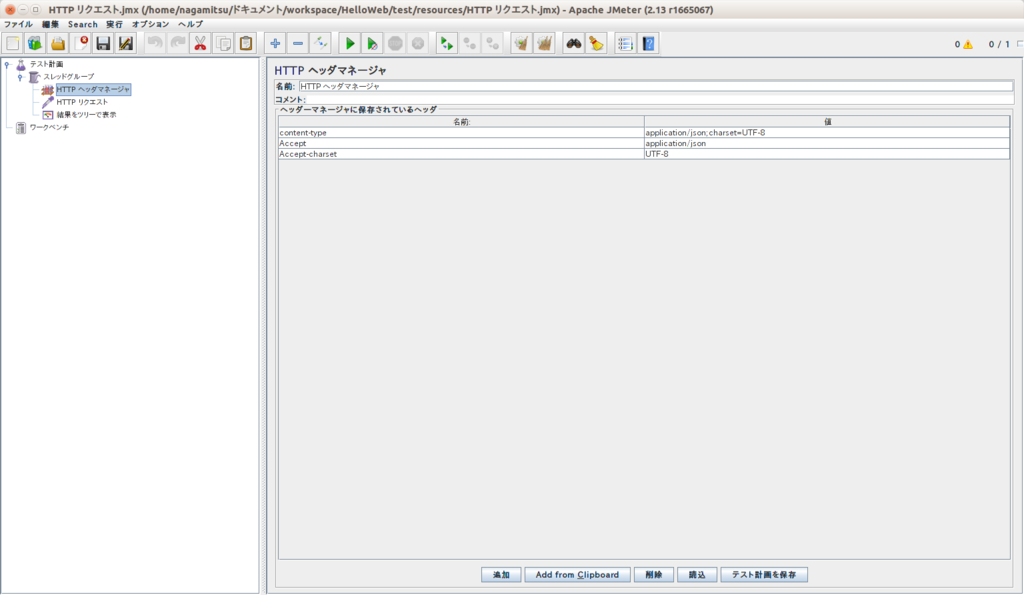Select HTTP リクエスト tree node
This screenshot has height=595, width=1024.
click(82, 102)
